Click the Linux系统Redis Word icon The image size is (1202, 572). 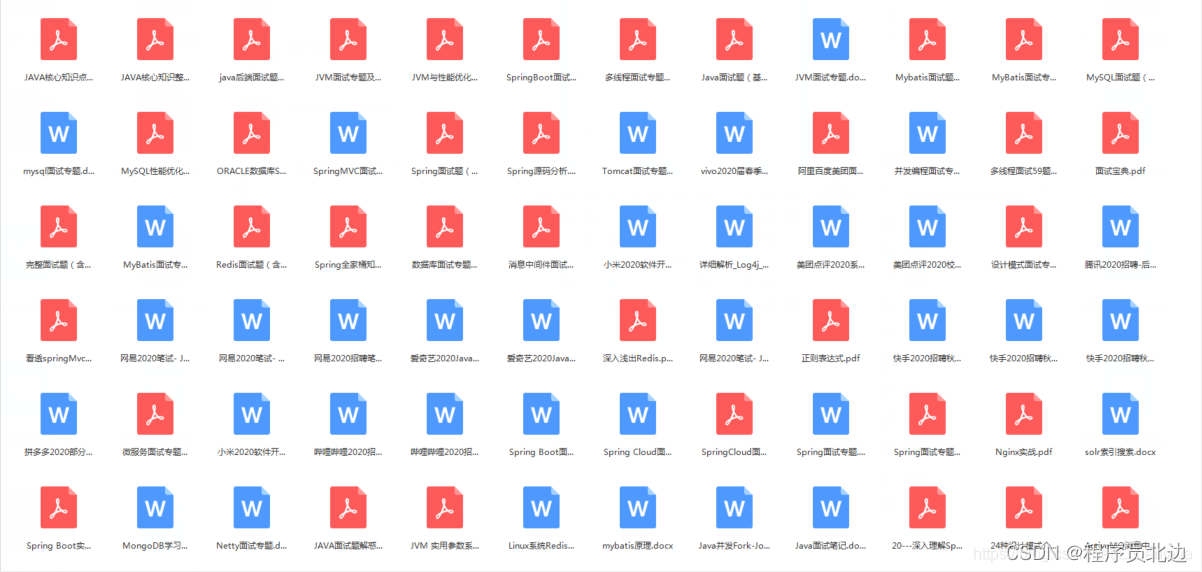(542, 507)
